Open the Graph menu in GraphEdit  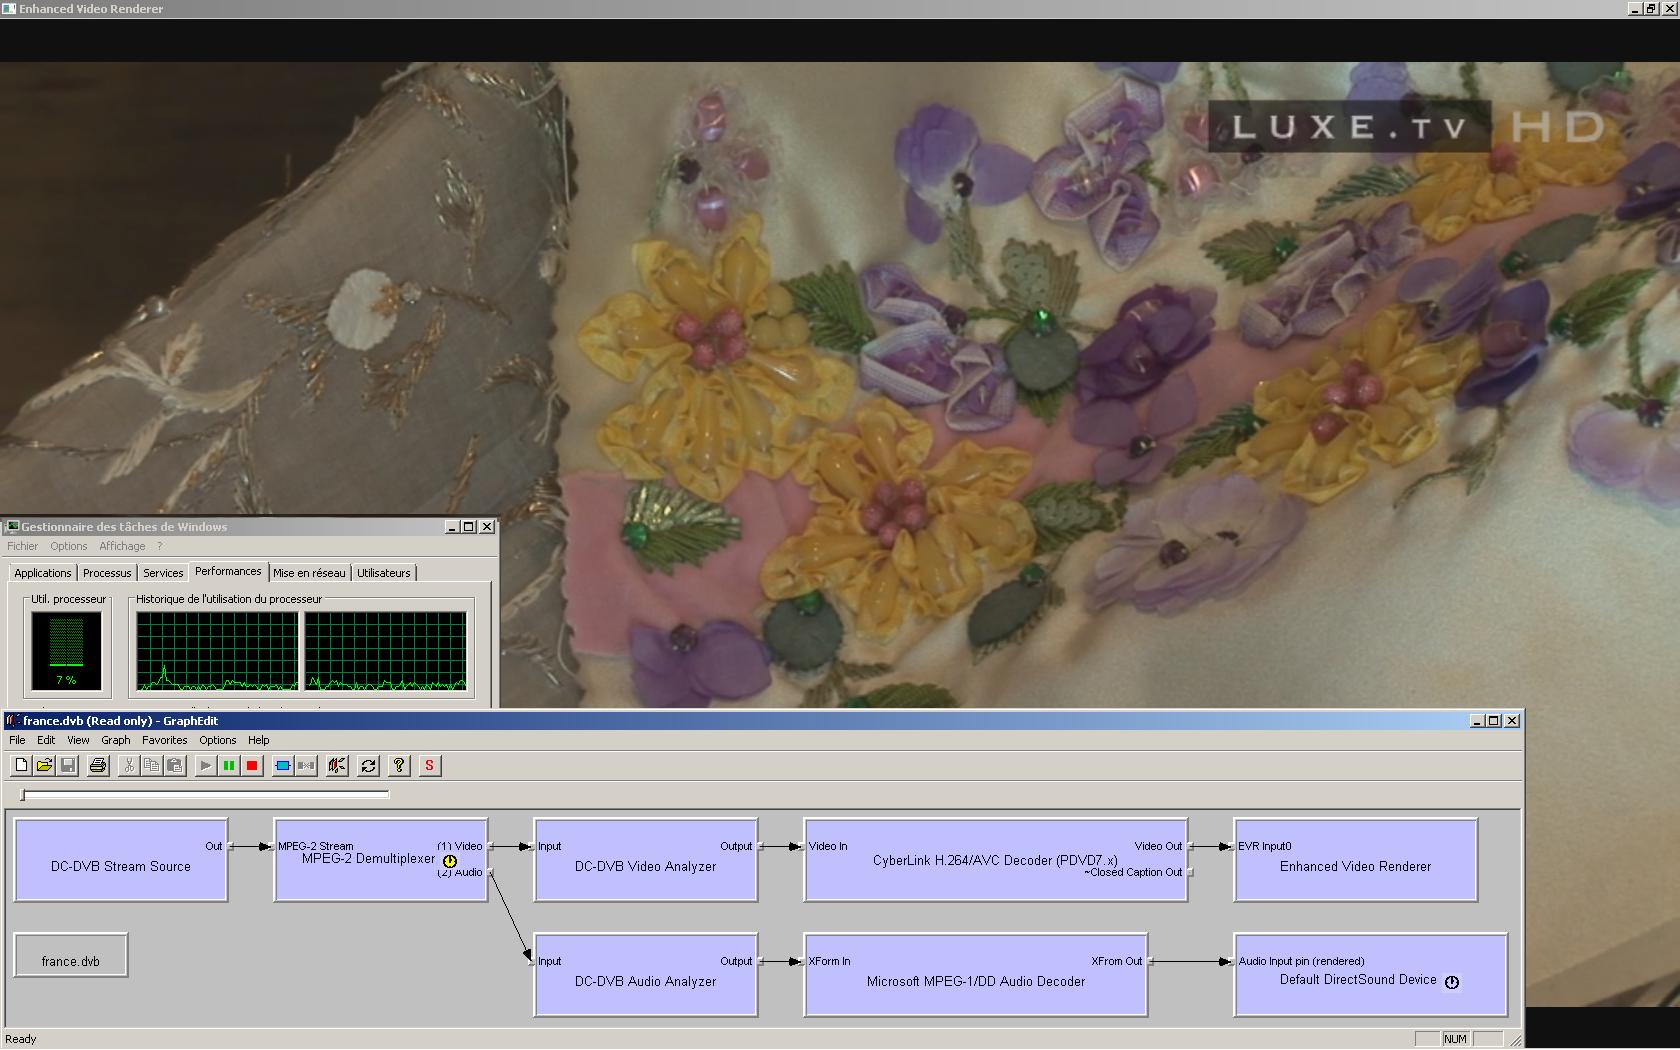tap(115, 741)
